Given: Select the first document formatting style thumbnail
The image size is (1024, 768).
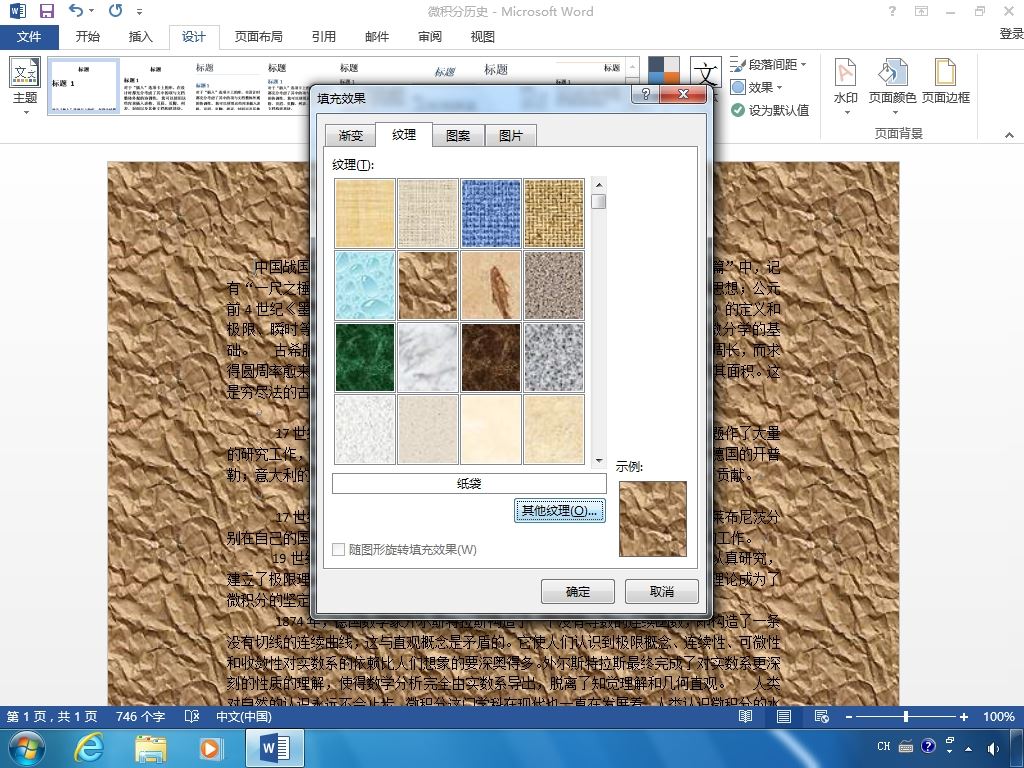Looking at the screenshot, I should click(84, 86).
